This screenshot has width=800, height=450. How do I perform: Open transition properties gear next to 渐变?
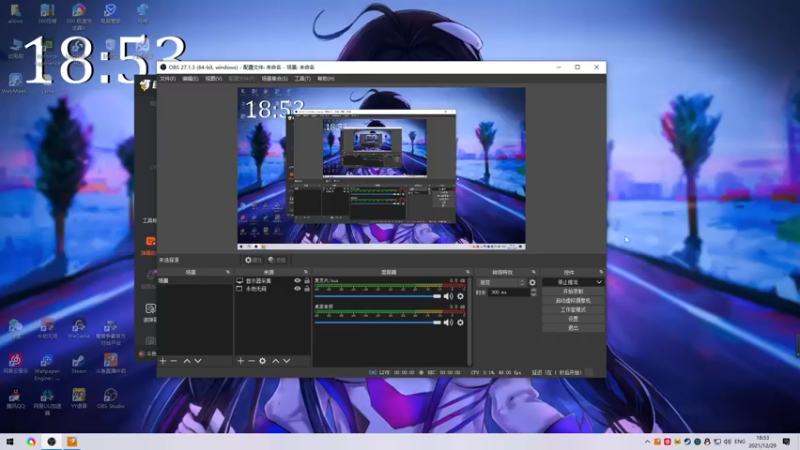[x=532, y=282]
